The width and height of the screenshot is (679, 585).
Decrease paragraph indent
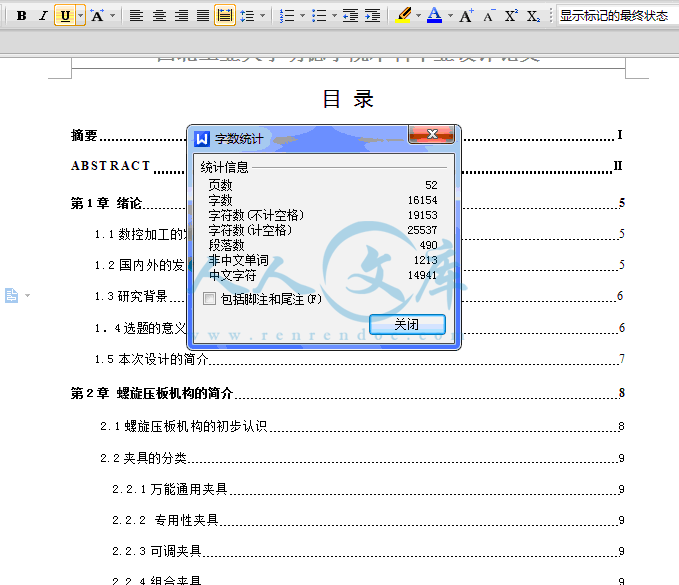click(350, 16)
